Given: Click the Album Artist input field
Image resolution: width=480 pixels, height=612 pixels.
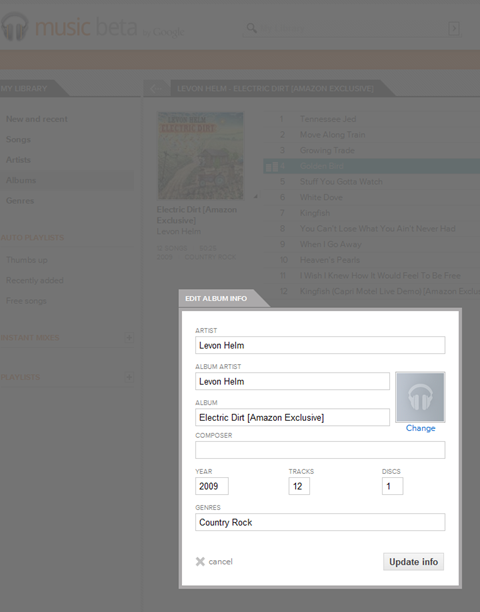Looking at the screenshot, I should (x=292, y=381).
